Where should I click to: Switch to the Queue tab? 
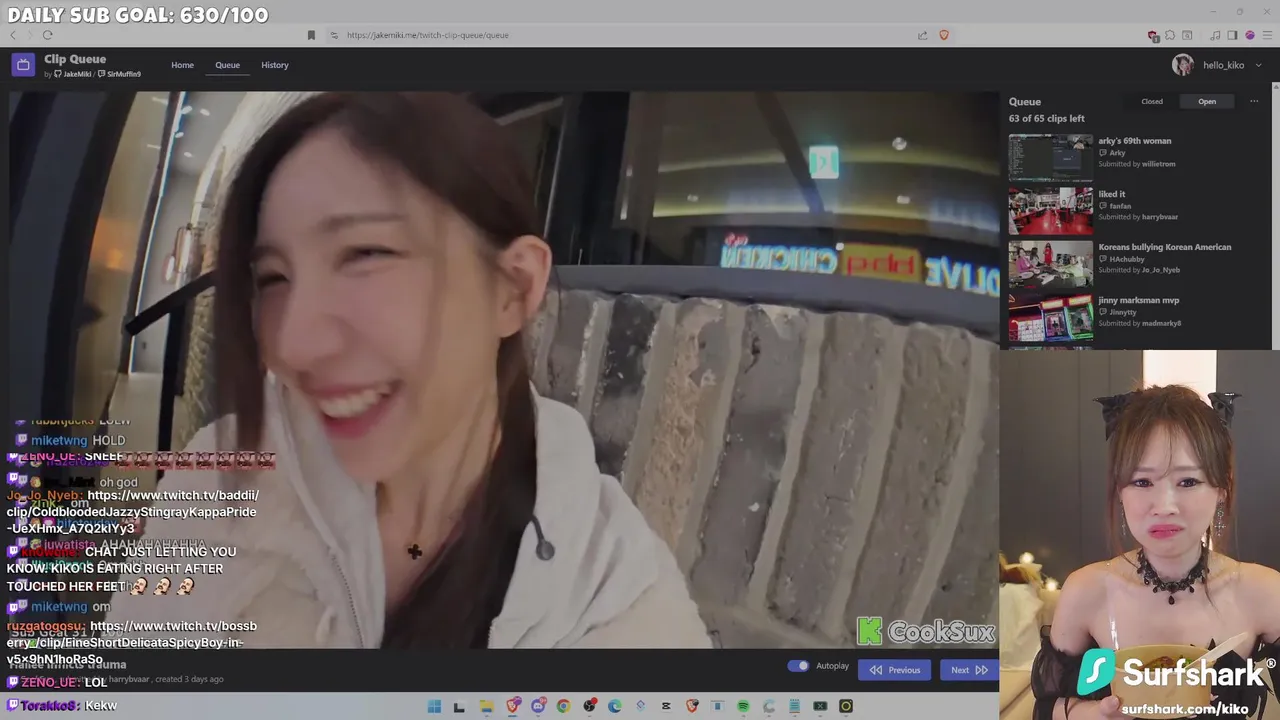(x=227, y=65)
